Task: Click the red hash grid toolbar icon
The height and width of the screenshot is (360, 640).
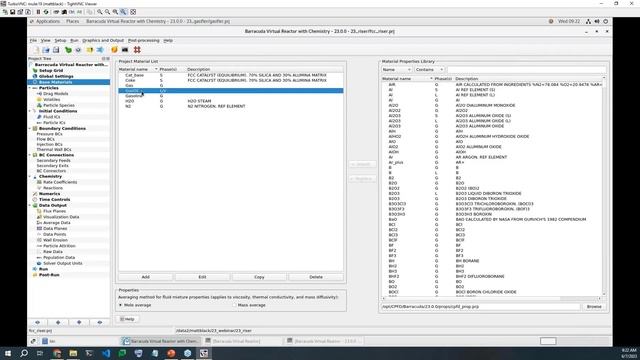Action: (x=137, y=50)
